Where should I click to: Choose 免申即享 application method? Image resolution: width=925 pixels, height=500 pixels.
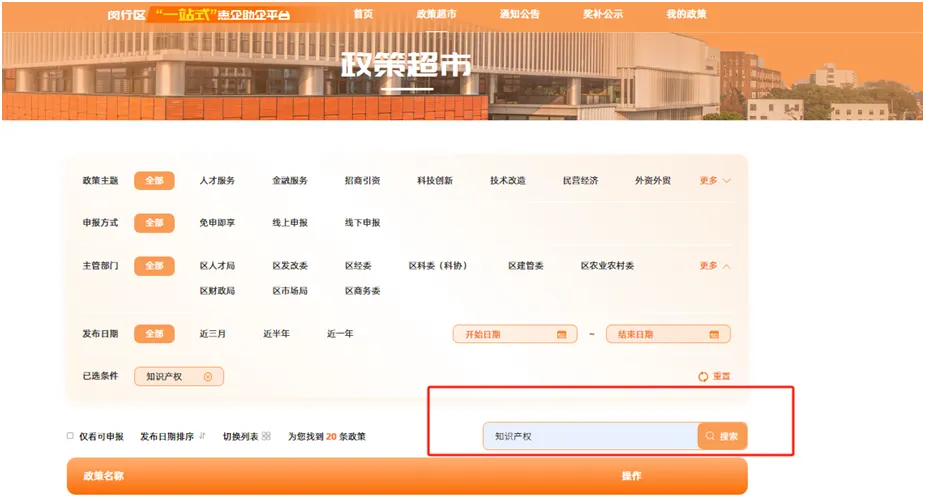pos(217,223)
